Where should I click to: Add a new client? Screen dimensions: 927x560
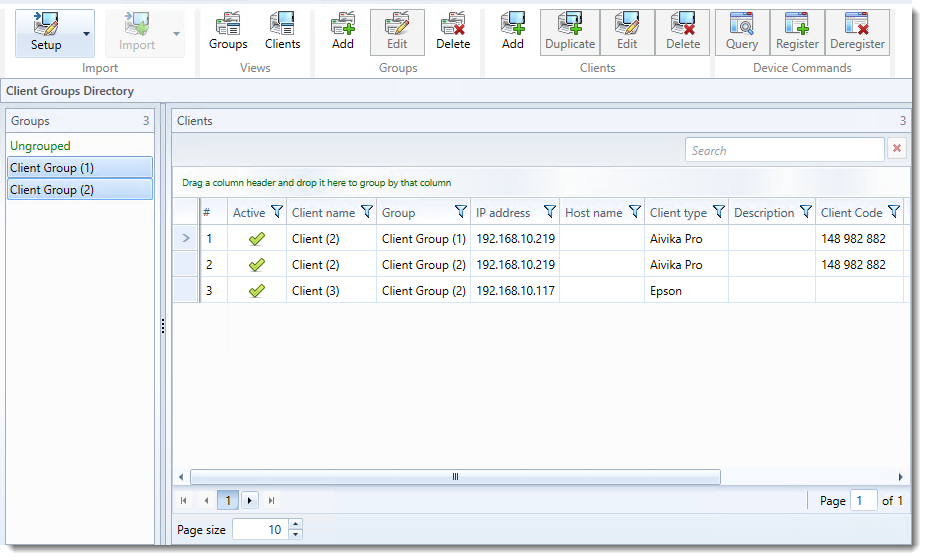pos(513,33)
